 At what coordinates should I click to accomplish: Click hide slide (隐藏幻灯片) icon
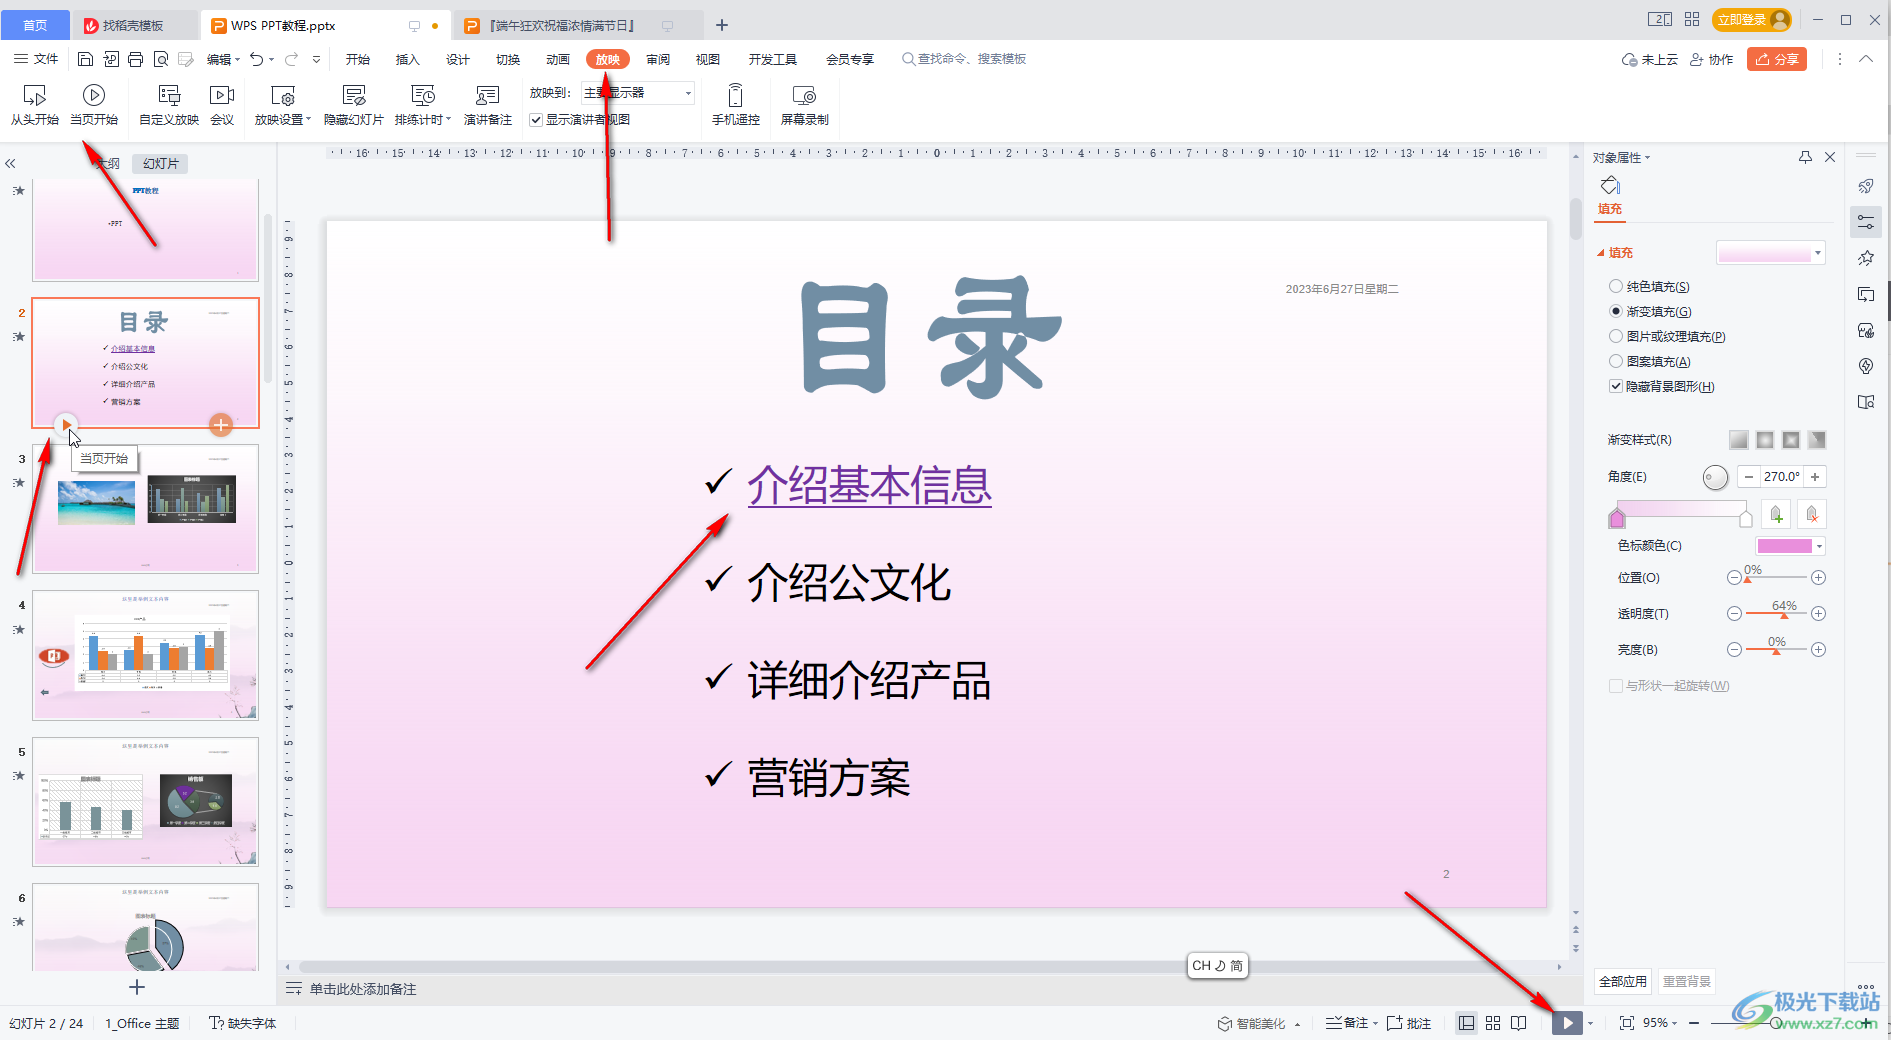354,105
